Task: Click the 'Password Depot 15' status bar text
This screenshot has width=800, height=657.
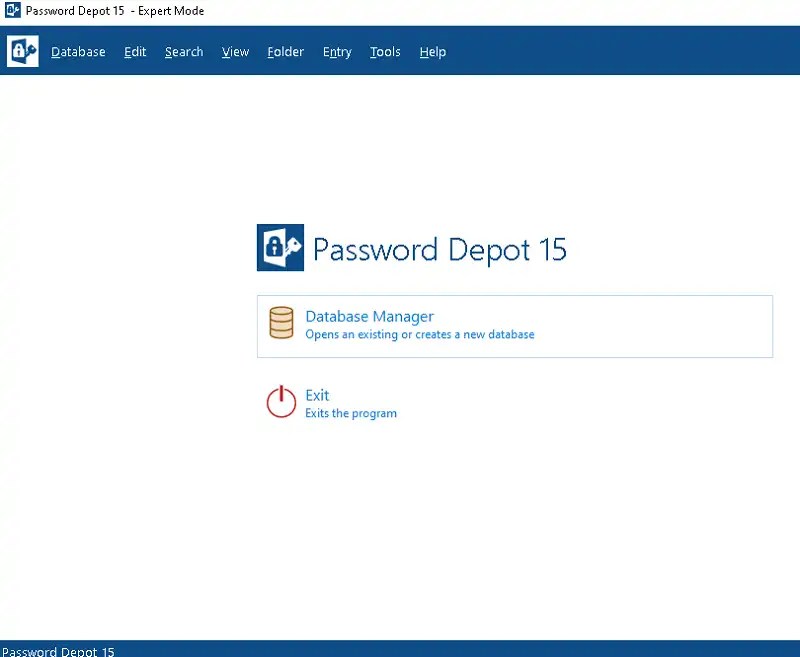Action: [x=58, y=651]
